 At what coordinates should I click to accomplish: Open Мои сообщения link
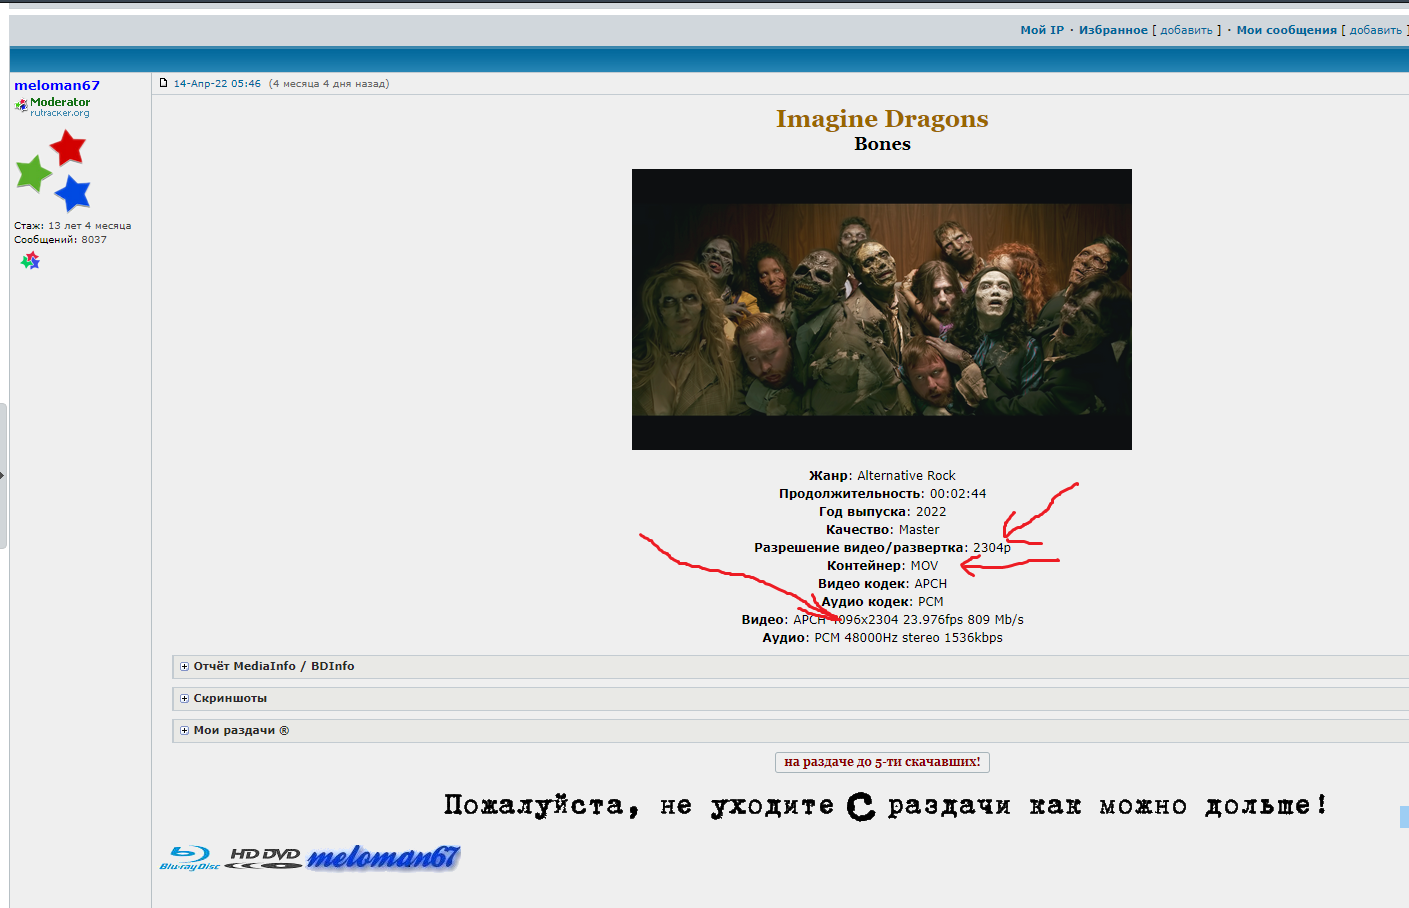(1286, 30)
